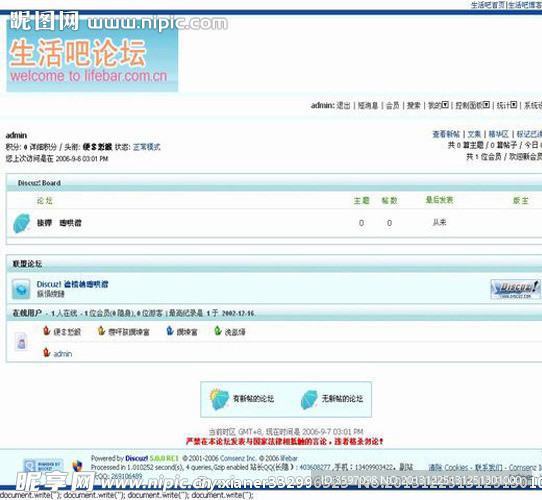Open the forum title link beside the umbrella icon
This screenshot has height=500, width=542.
tap(59, 223)
